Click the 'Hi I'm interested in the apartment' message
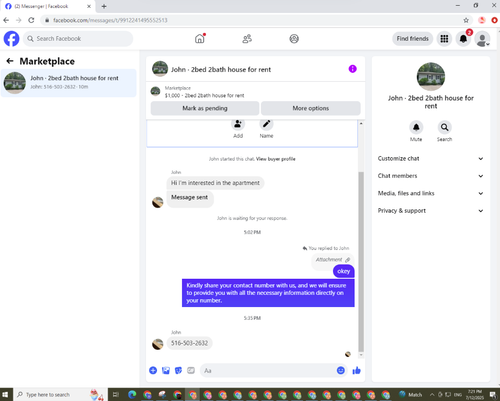Viewport: 500px width, 401px height. (215, 183)
